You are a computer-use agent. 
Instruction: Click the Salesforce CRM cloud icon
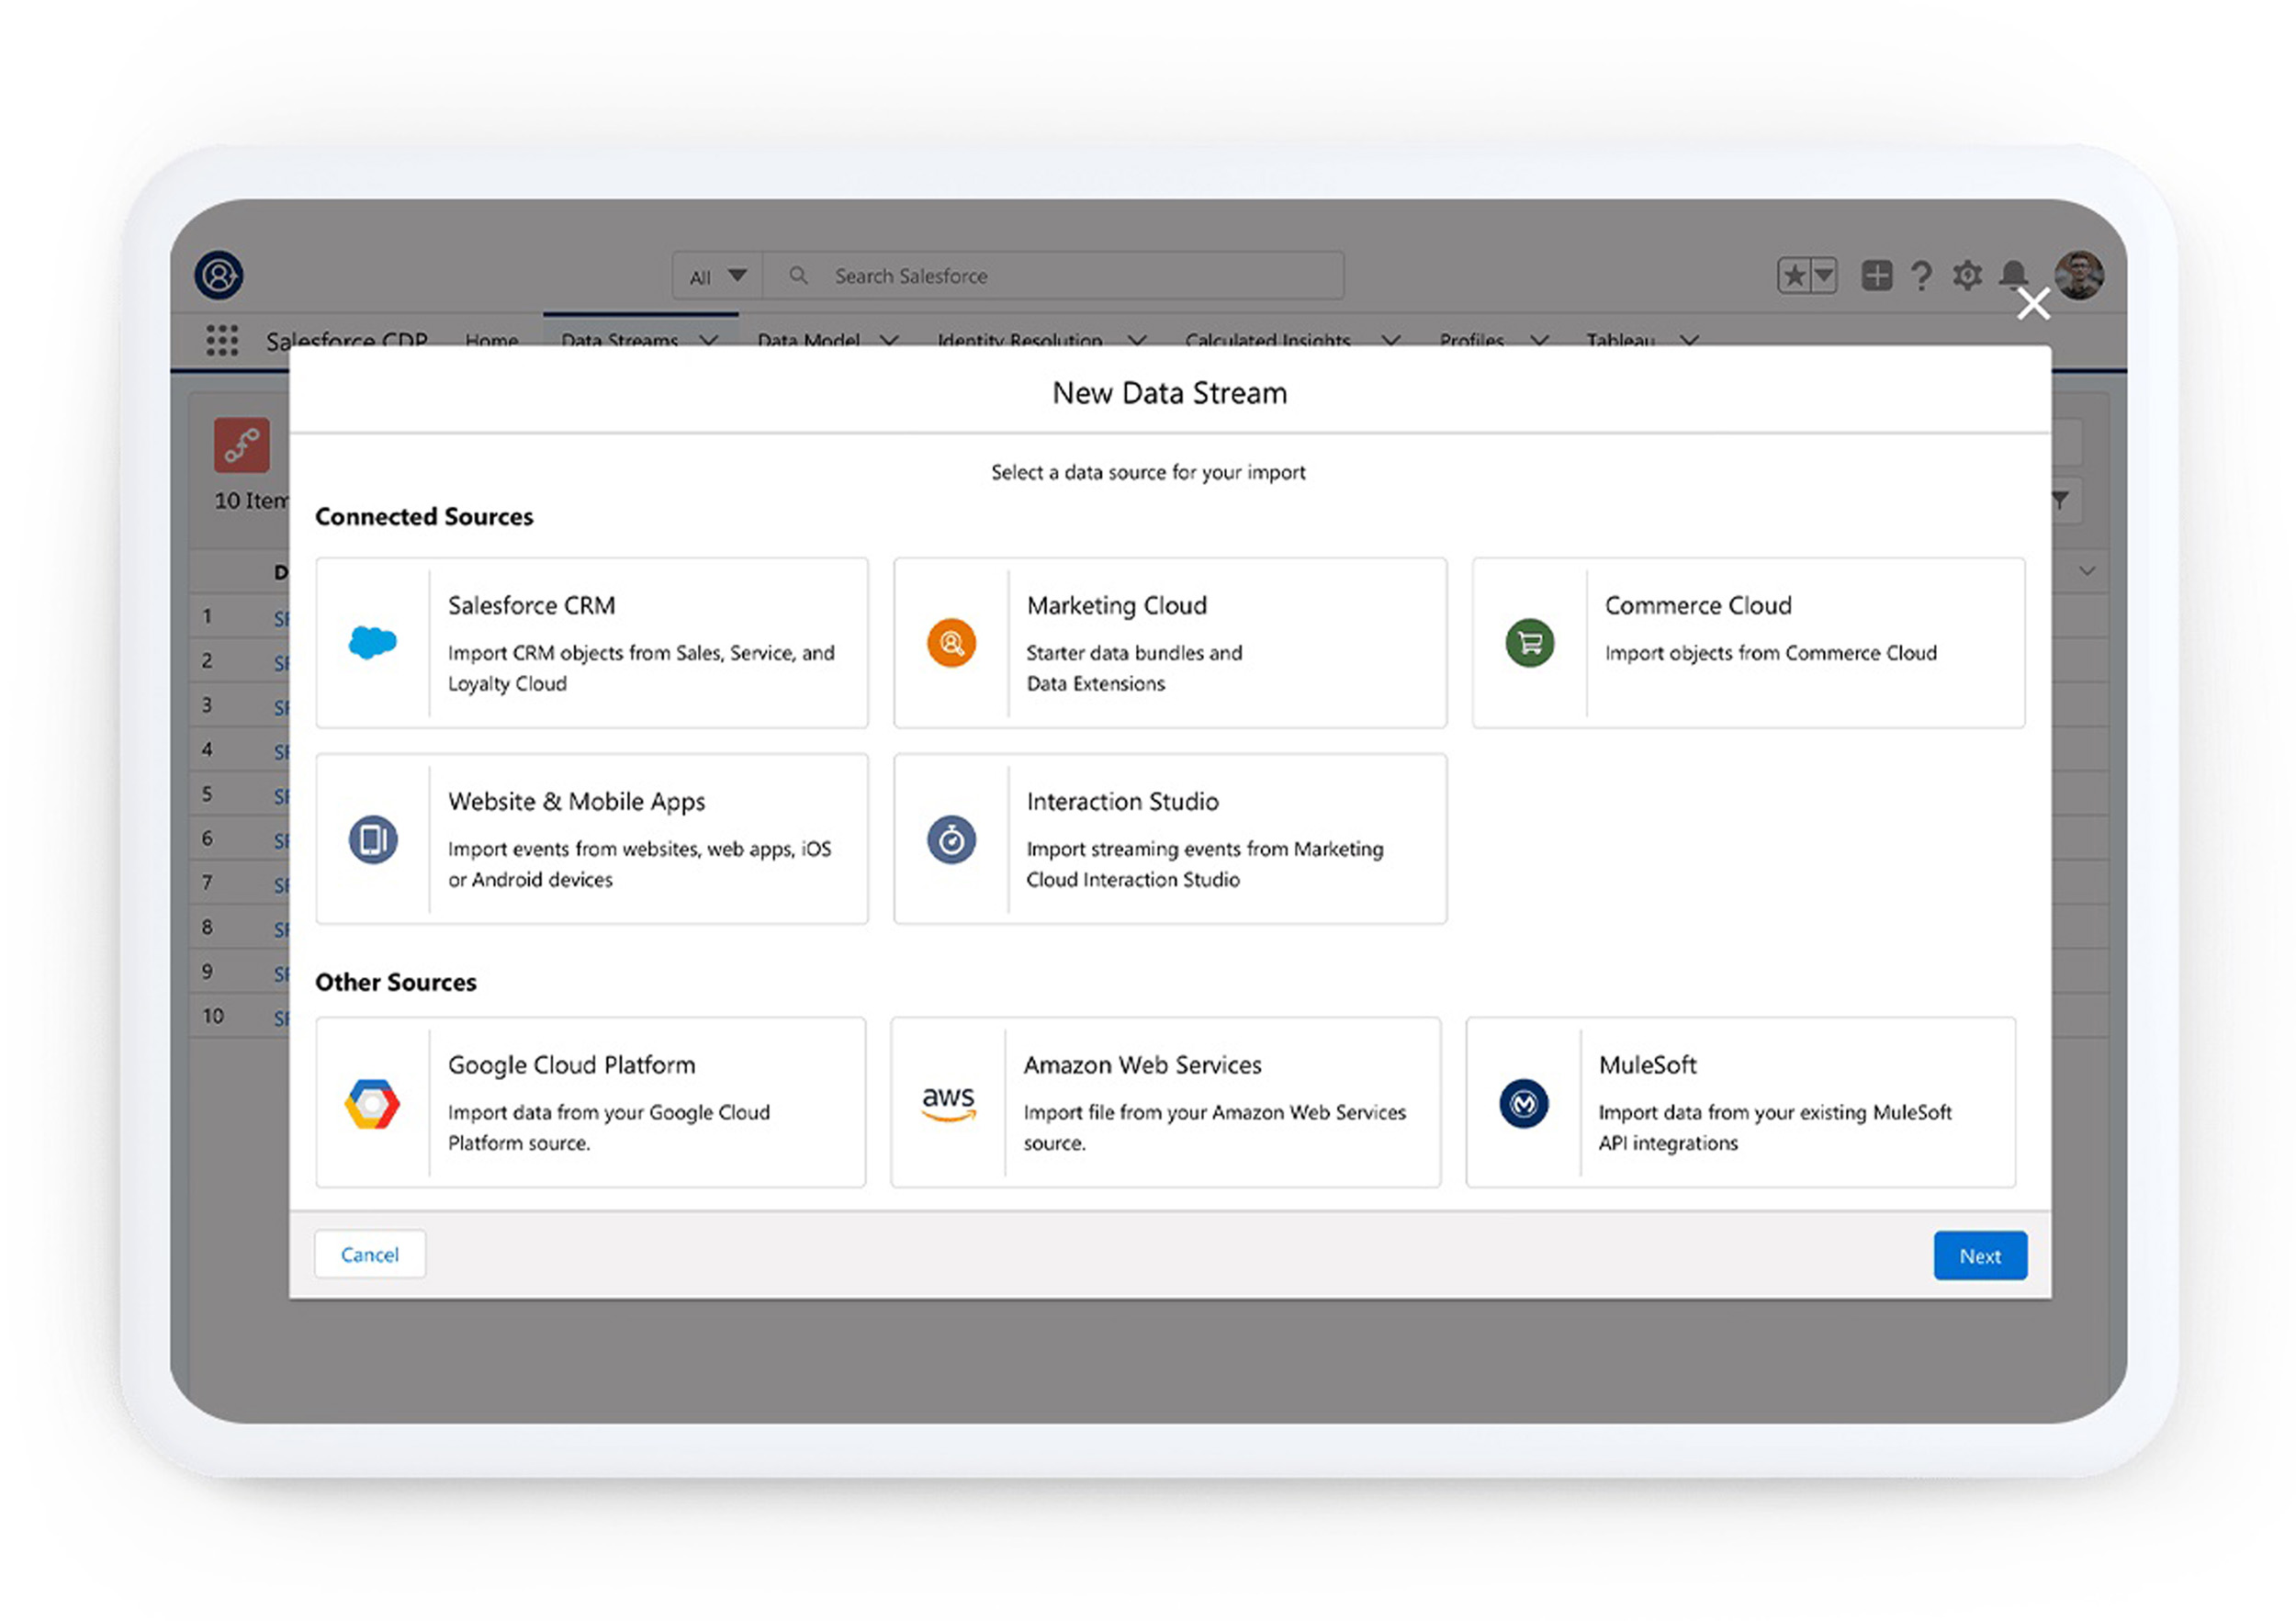(372, 642)
